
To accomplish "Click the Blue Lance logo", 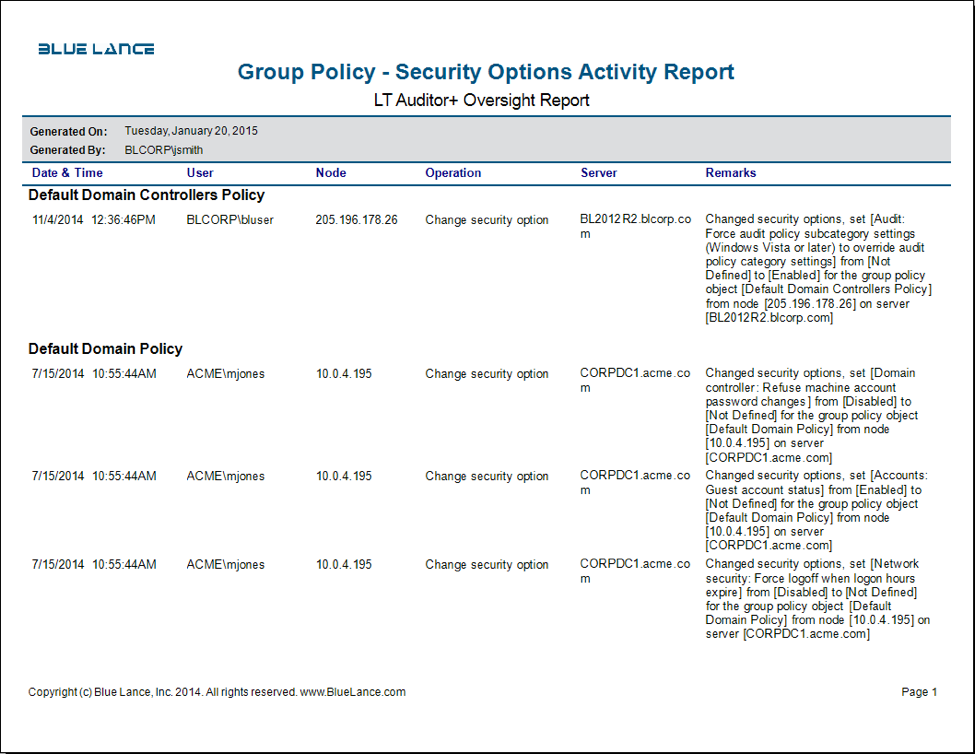I will tap(96, 49).
